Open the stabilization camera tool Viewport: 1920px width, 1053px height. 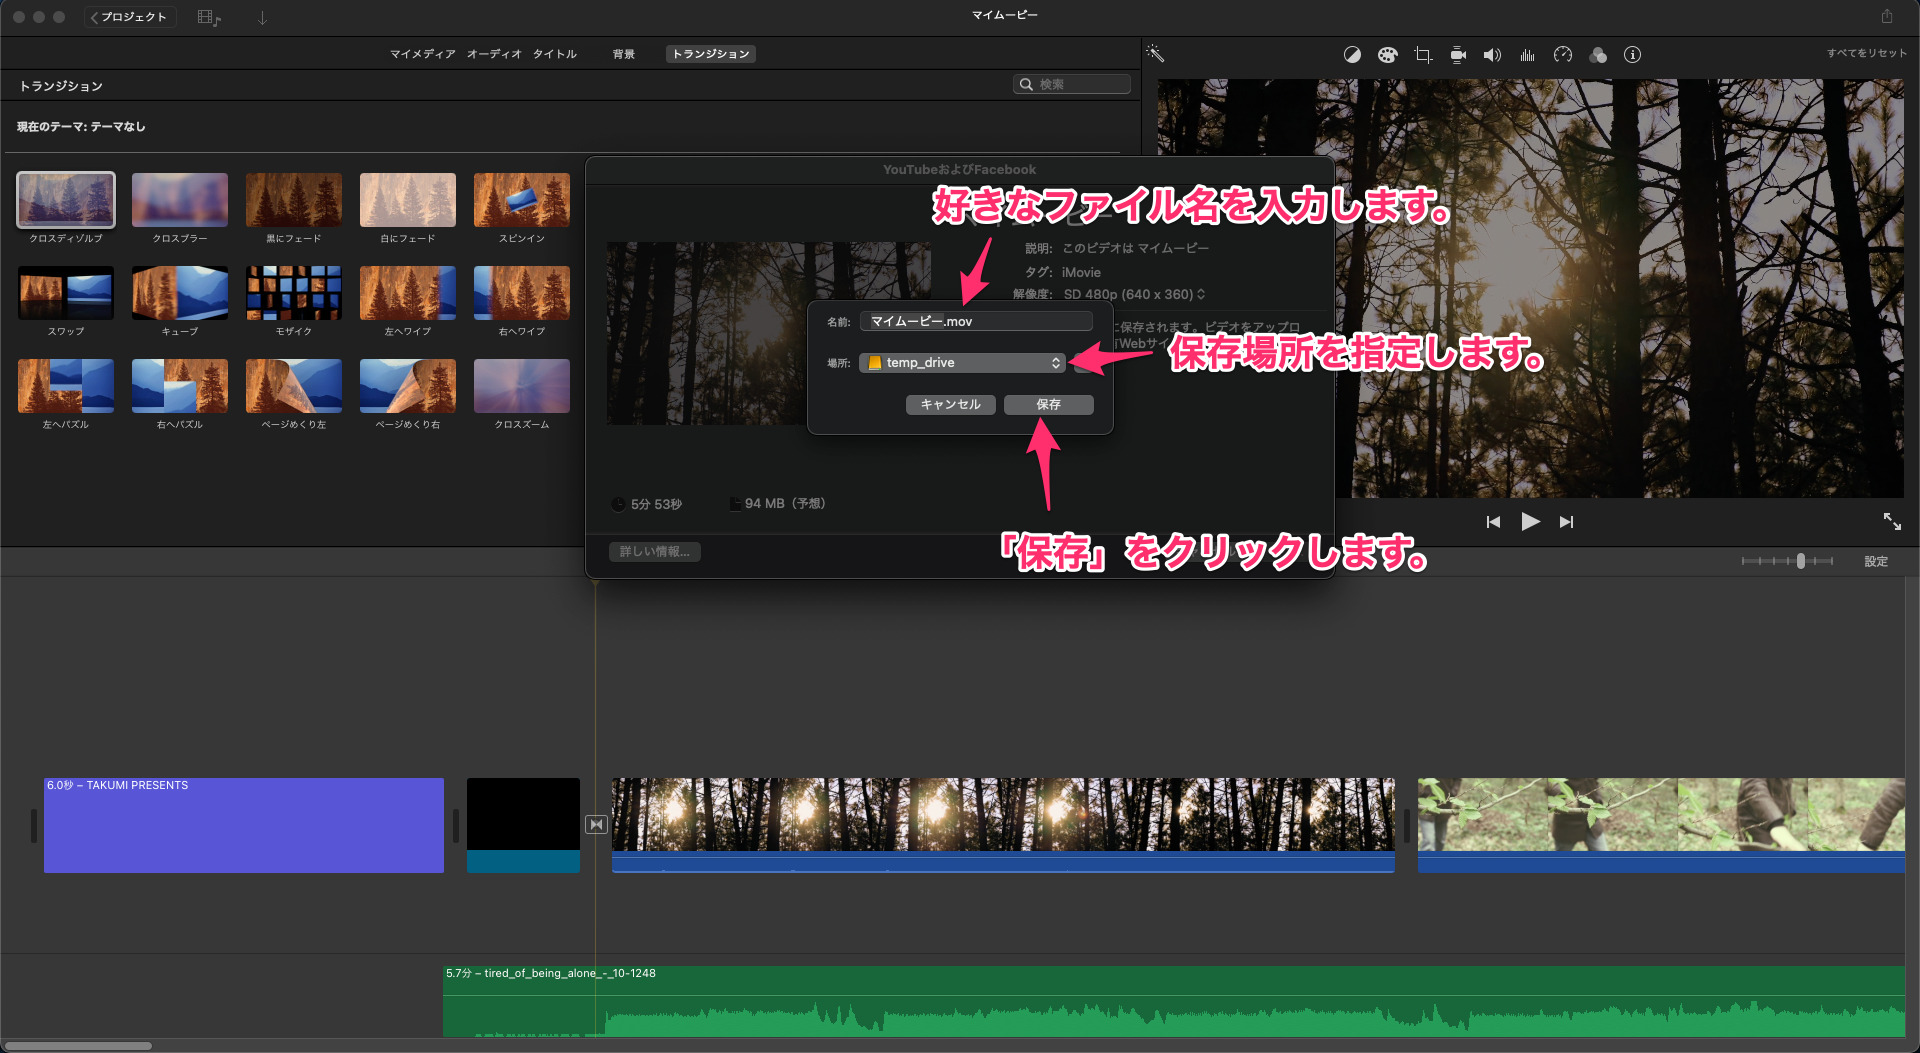[1458, 55]
